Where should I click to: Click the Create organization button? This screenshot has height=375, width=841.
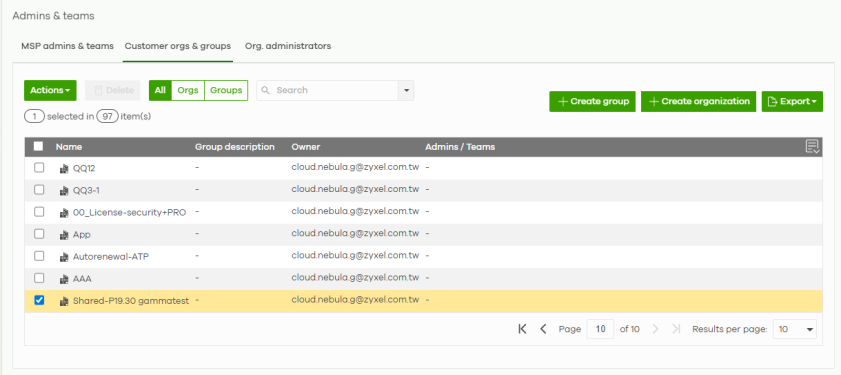[698, 101]
